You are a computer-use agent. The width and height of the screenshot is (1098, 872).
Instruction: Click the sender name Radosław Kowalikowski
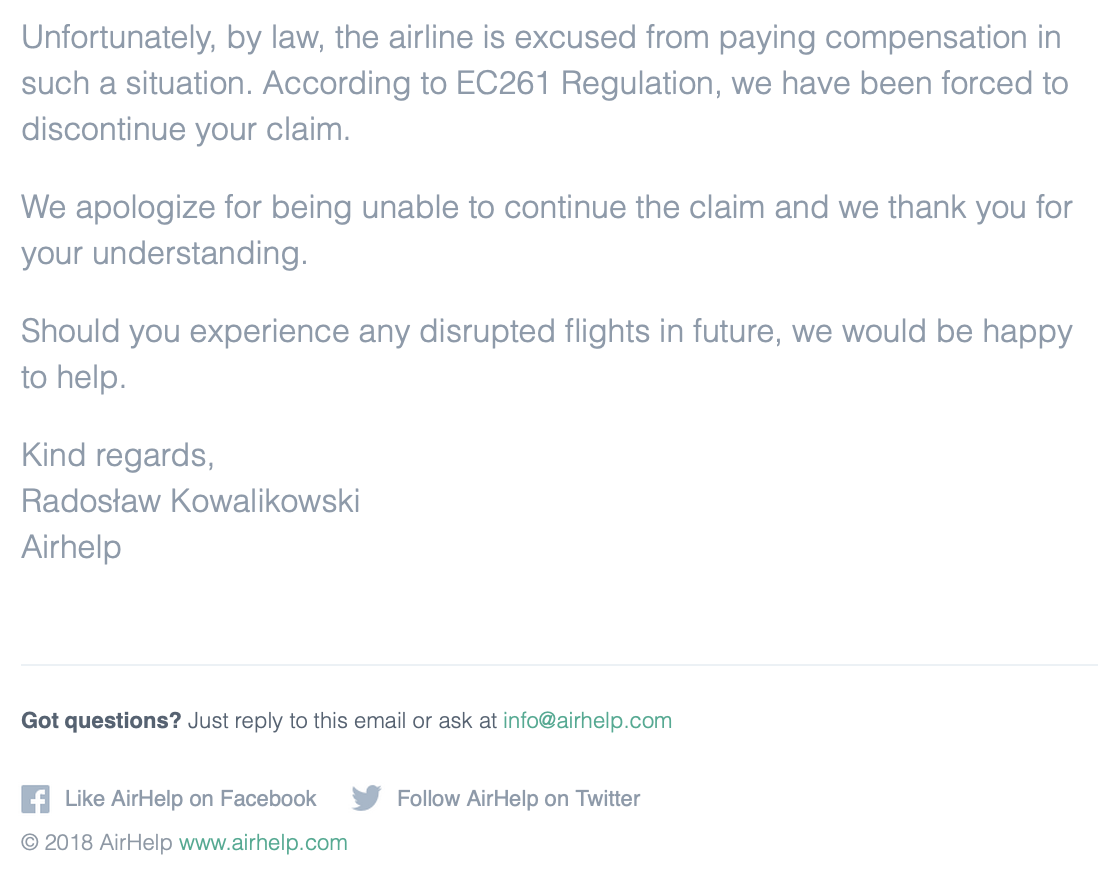[190, 501]
